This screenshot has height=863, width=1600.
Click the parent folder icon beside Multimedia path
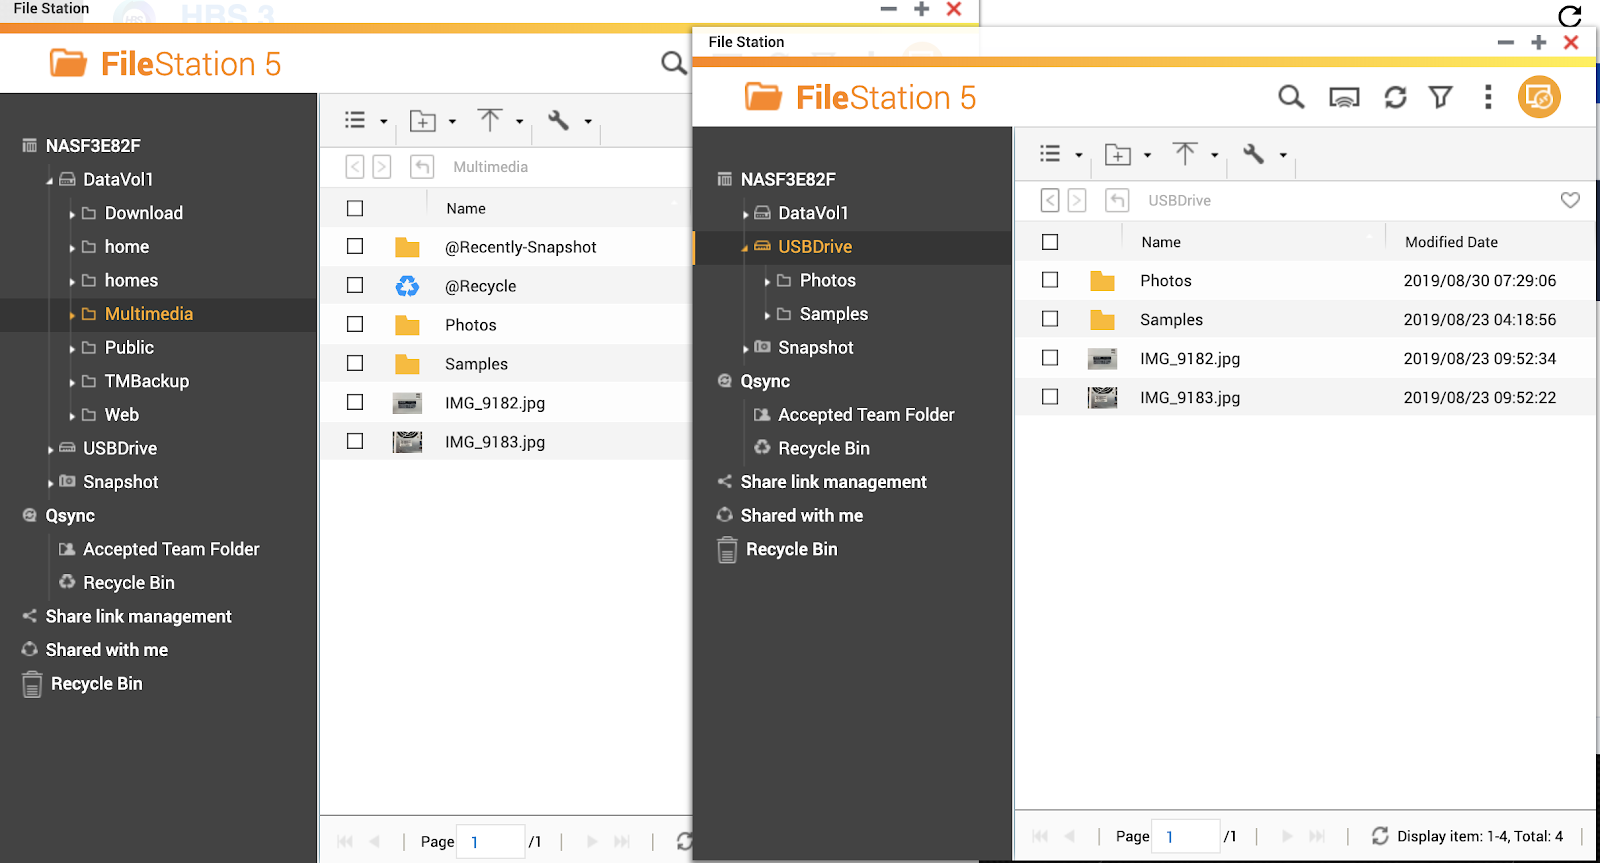(x=422, y=167)
